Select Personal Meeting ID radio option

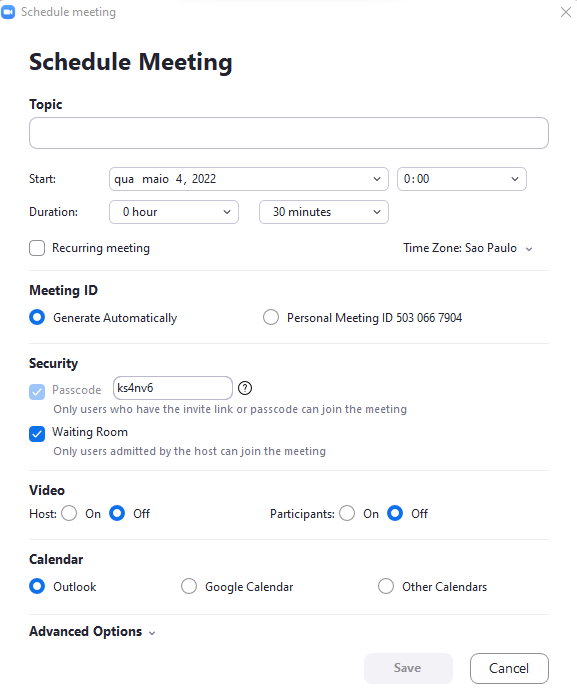tap(271, 317)
